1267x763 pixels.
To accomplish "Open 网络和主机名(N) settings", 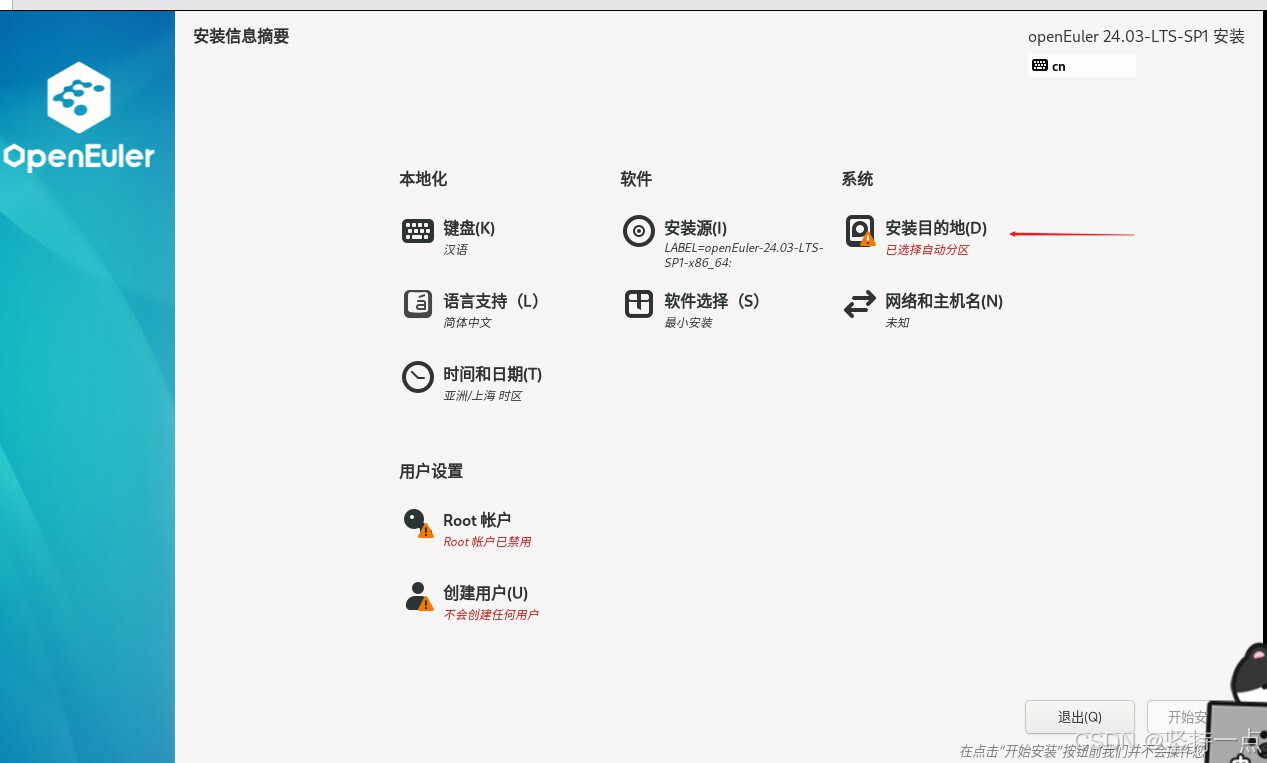I will click(944, 301).
